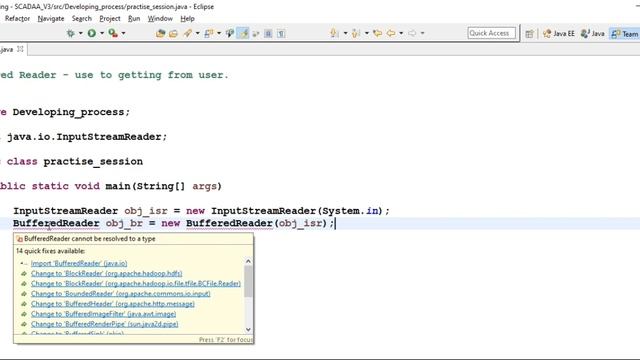
Task: Click the quick fix popup scrollbar thumb
Action: click(248, 282)
